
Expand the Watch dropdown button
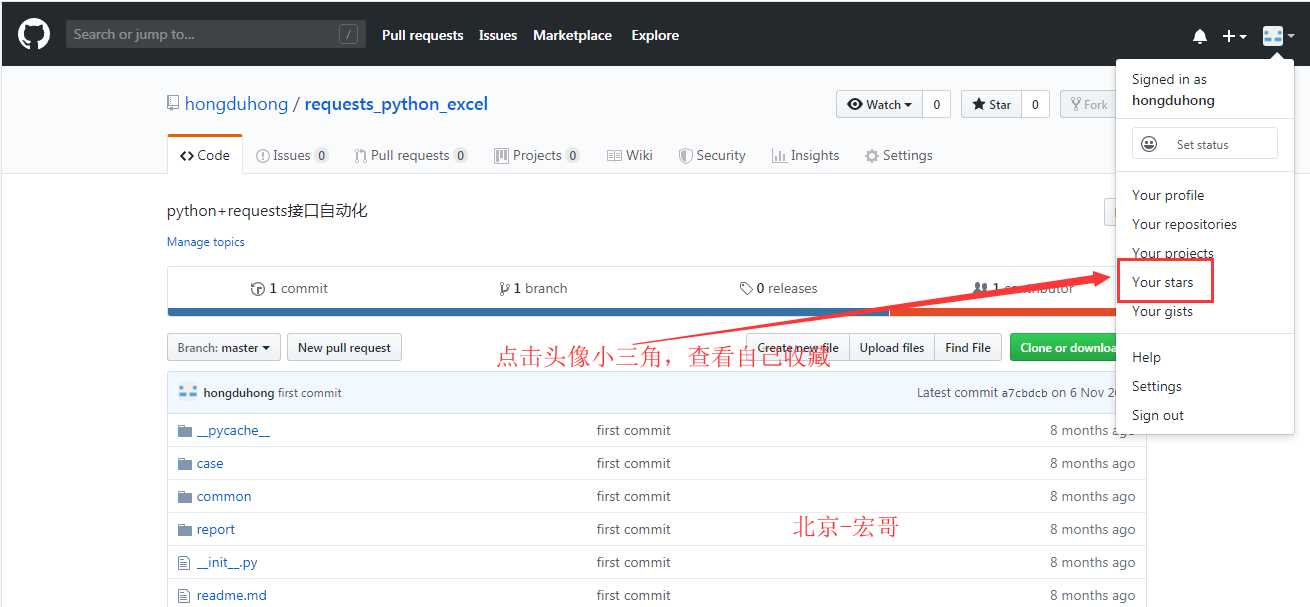tap(879, 104)
